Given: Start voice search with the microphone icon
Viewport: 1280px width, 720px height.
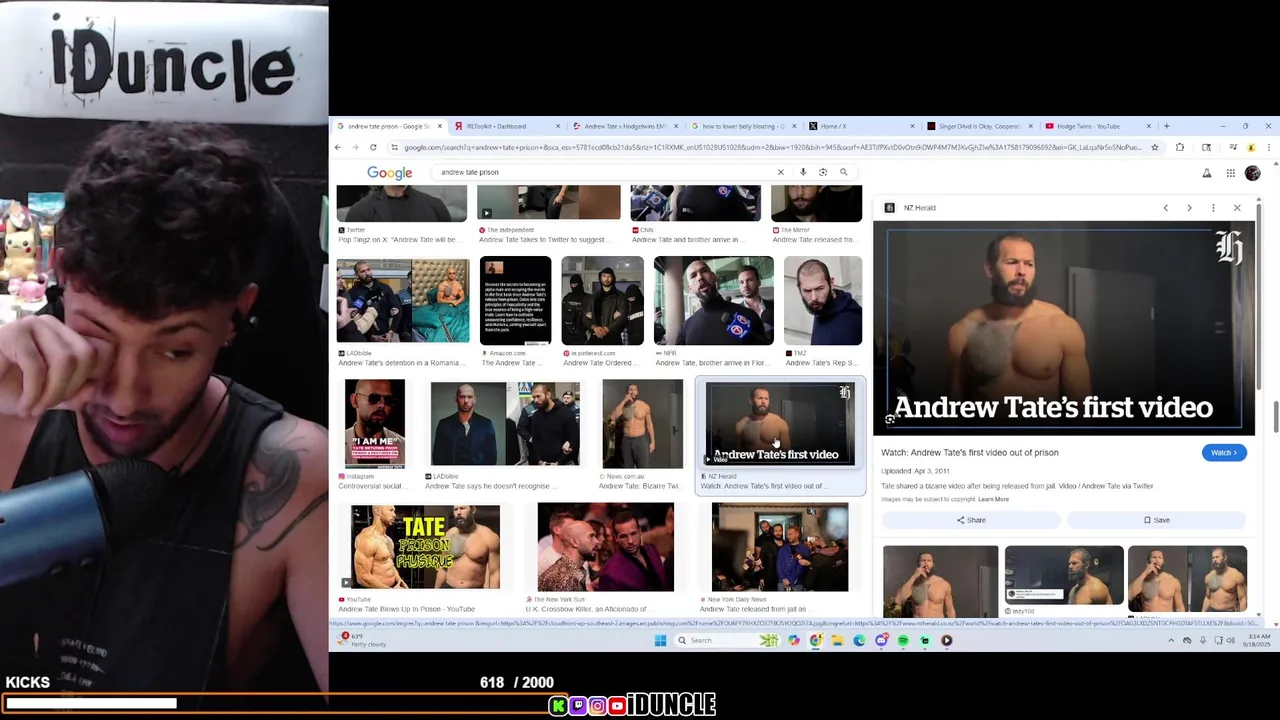Looking at the screenshot, I should click(803, 172).
